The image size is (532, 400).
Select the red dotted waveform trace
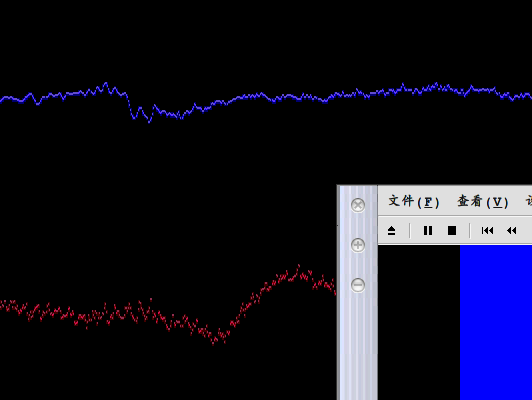pos(168,305)
